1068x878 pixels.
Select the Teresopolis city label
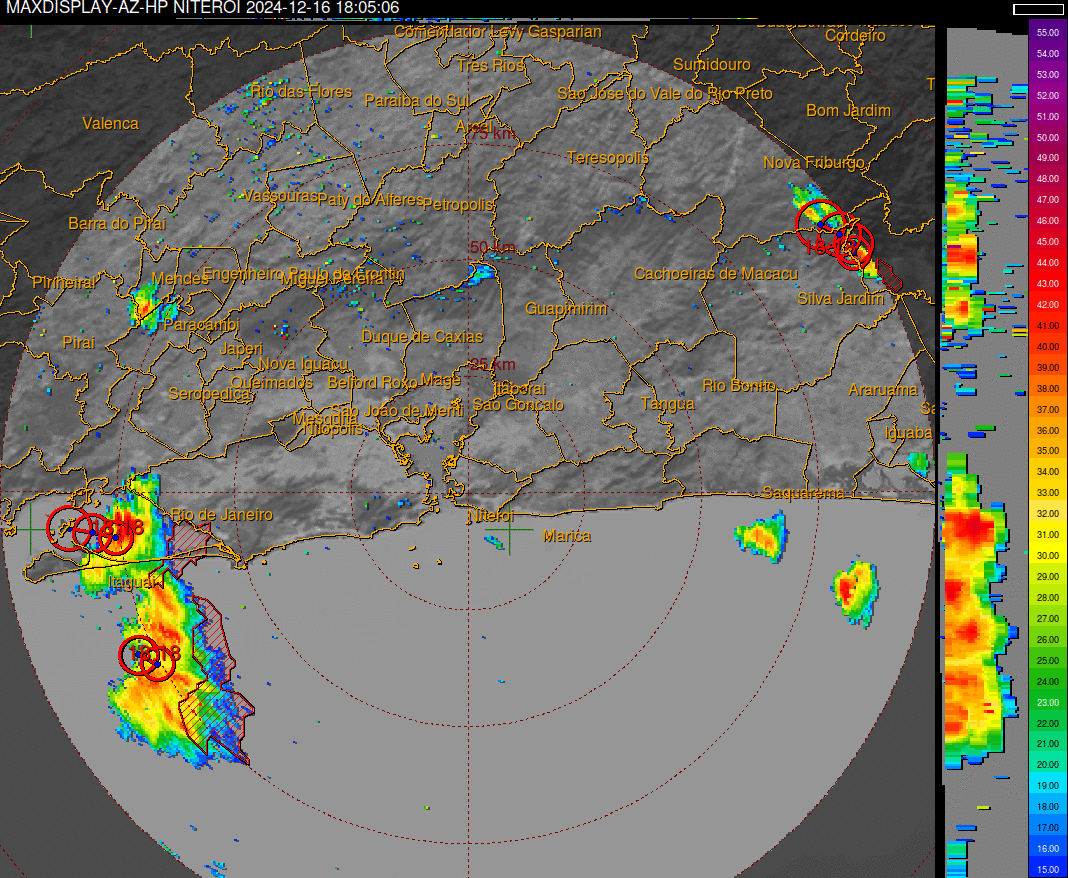[607, 158]
